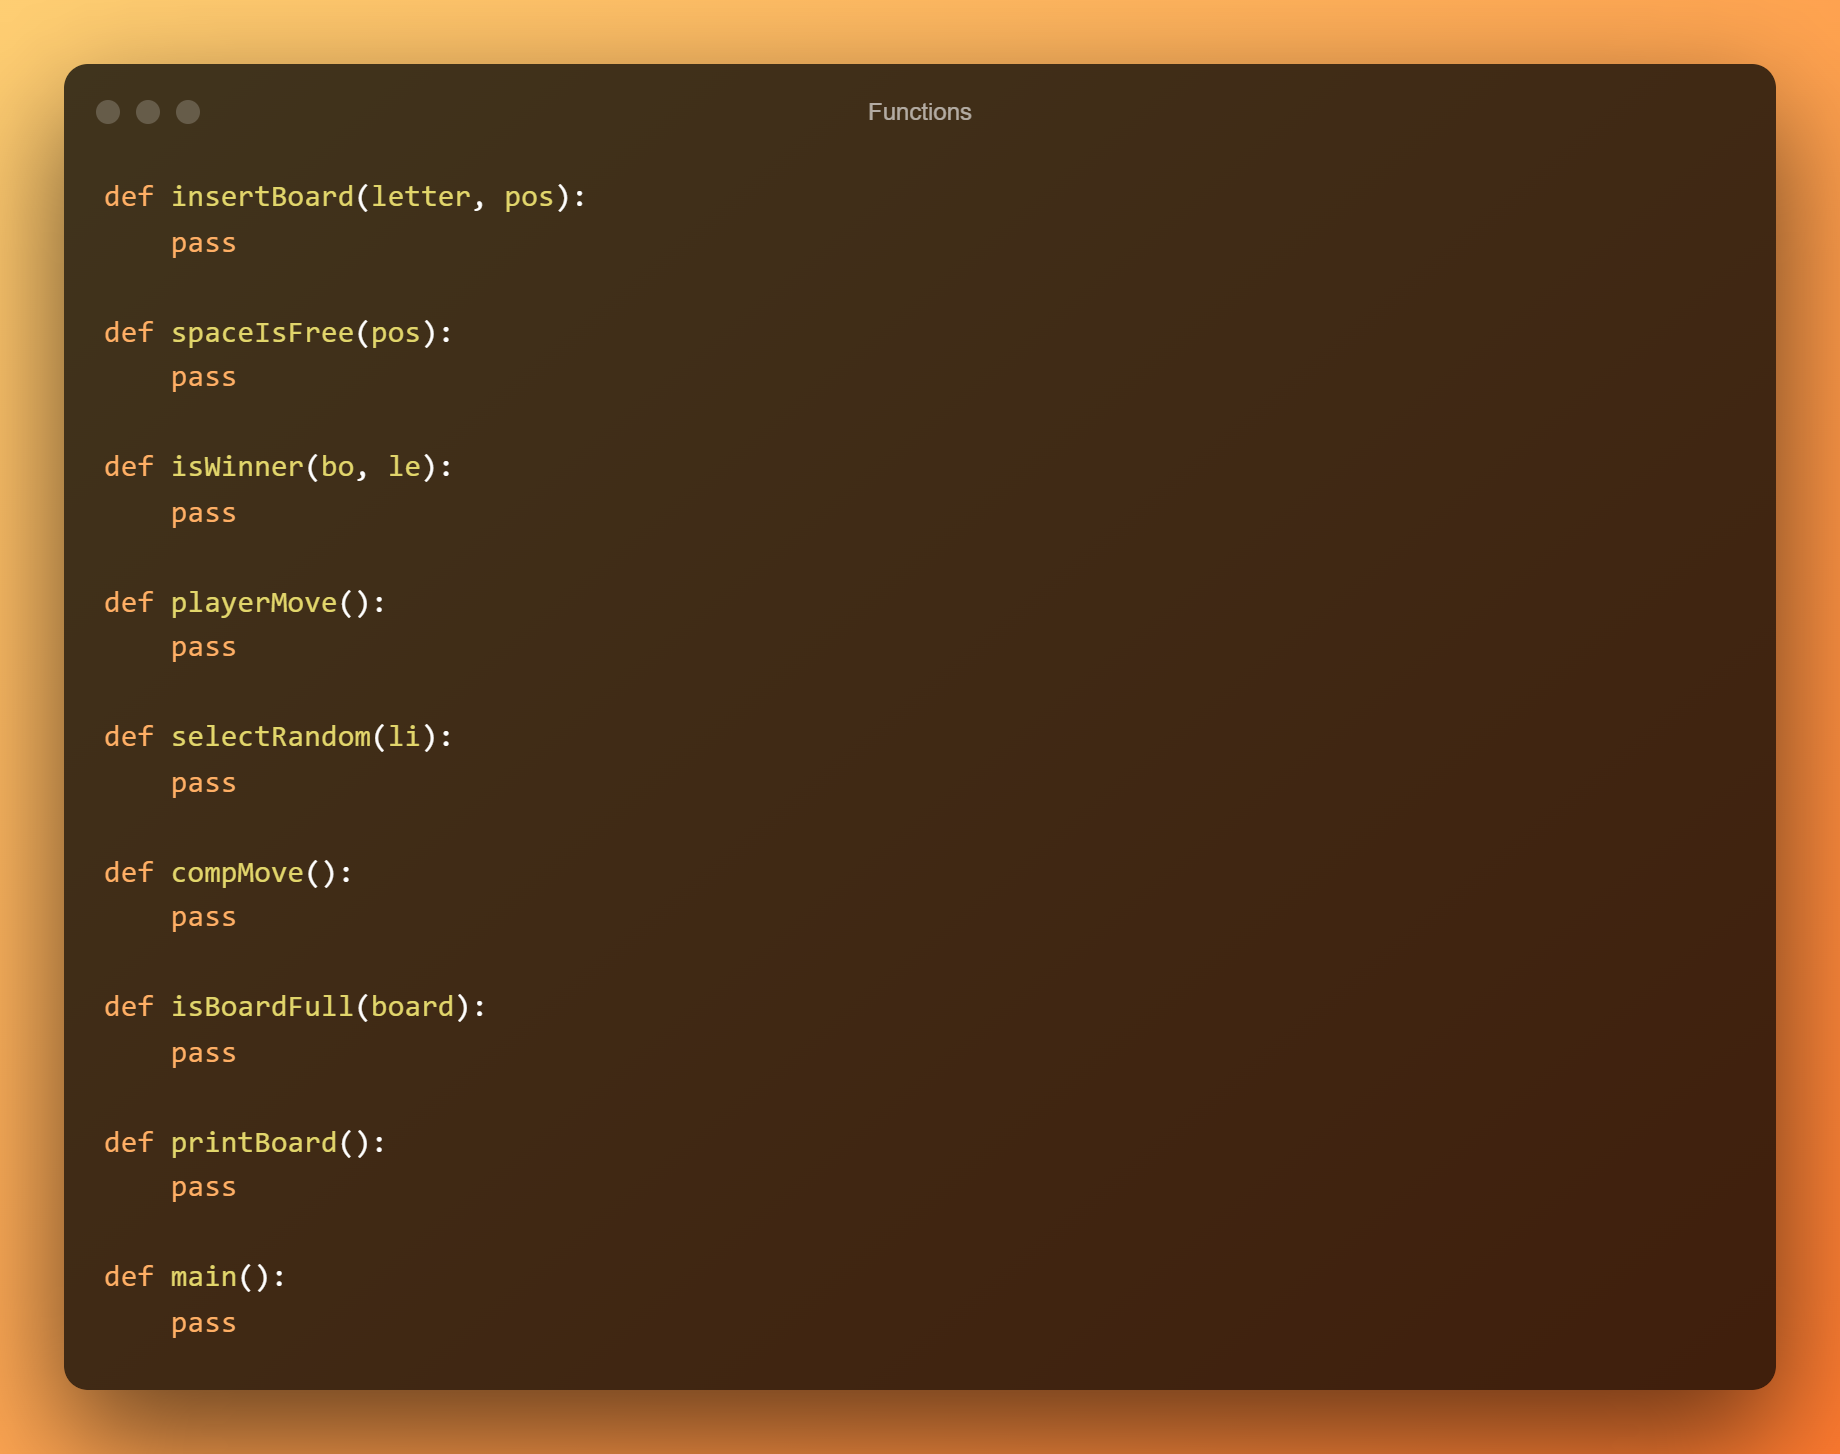Click the def keyword before spaceIsFree
The height and width of the screenshot is (1454, 1840).
click(129, 332)
